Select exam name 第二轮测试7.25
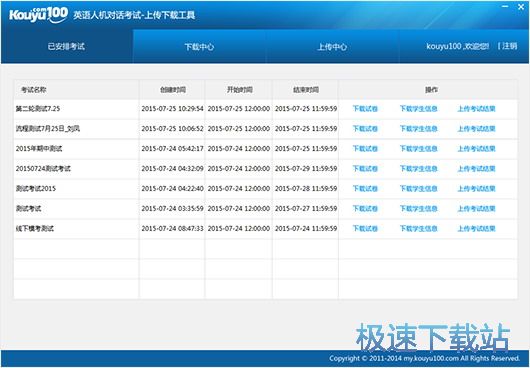 tap(38, 109)
